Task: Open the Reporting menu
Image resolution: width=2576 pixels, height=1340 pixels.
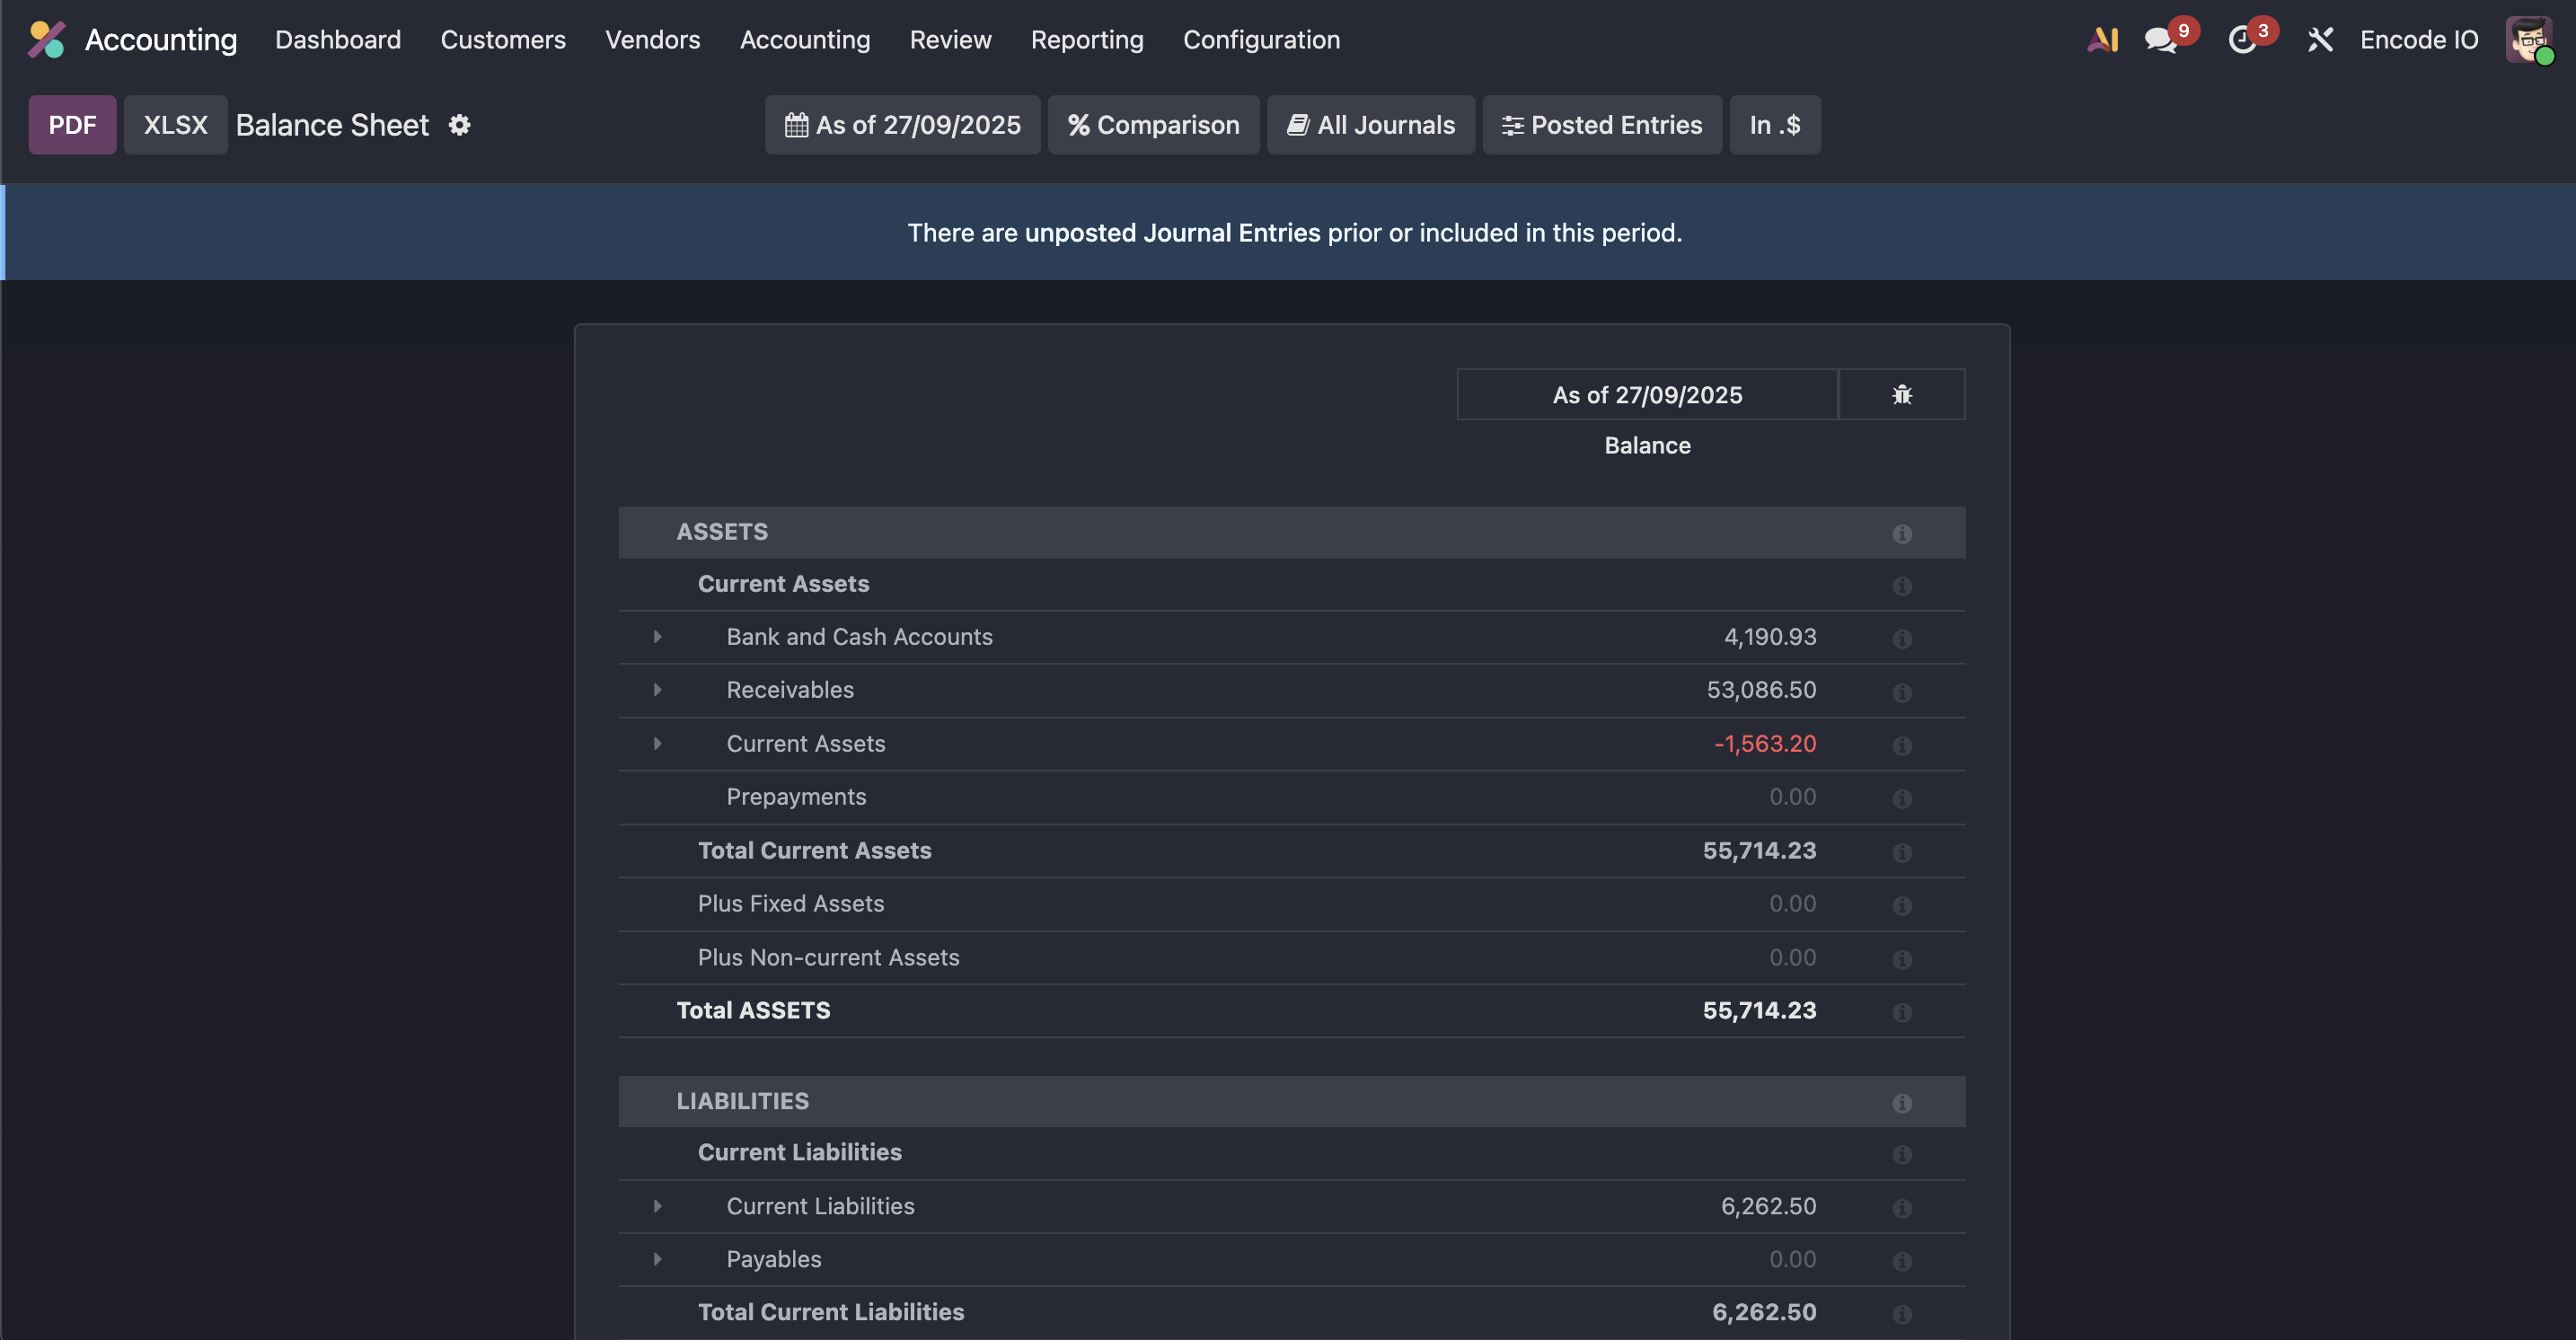Action: pyautogui.click(x=1087, y=40)
